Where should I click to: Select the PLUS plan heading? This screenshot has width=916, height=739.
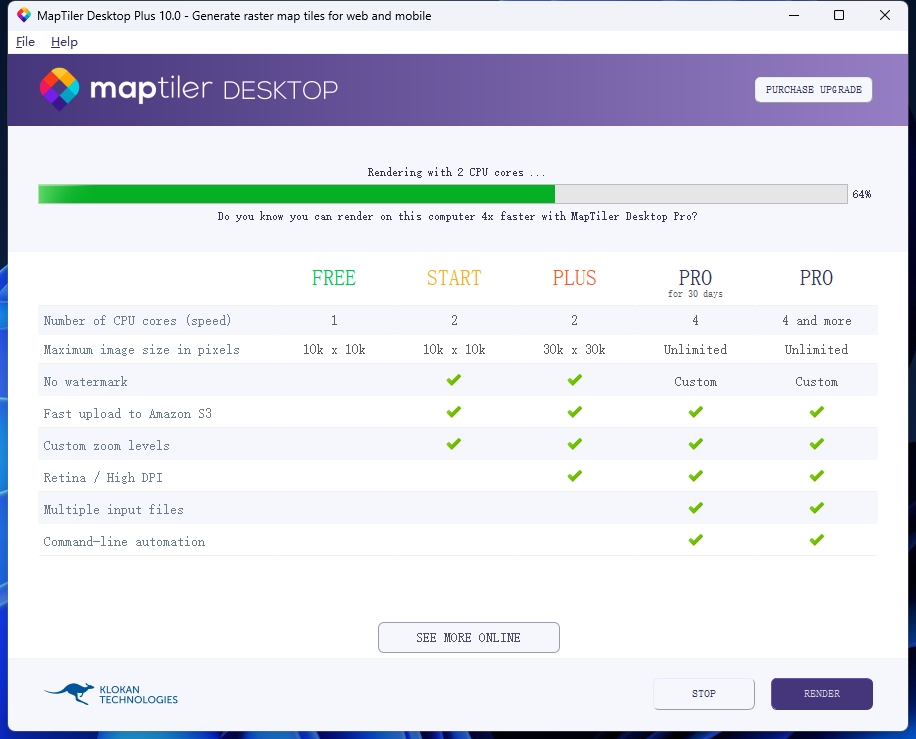574,277
